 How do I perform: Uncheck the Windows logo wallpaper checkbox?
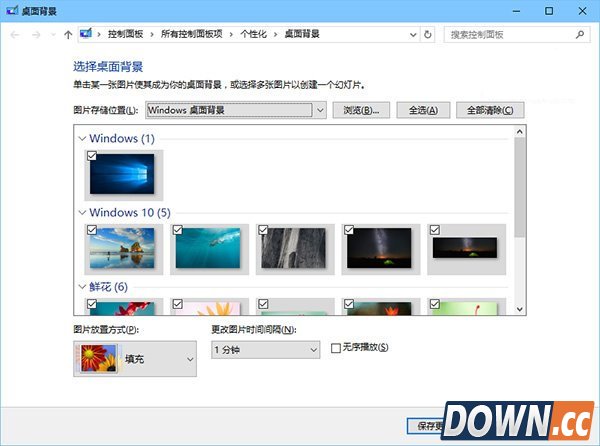pos(92,156)
